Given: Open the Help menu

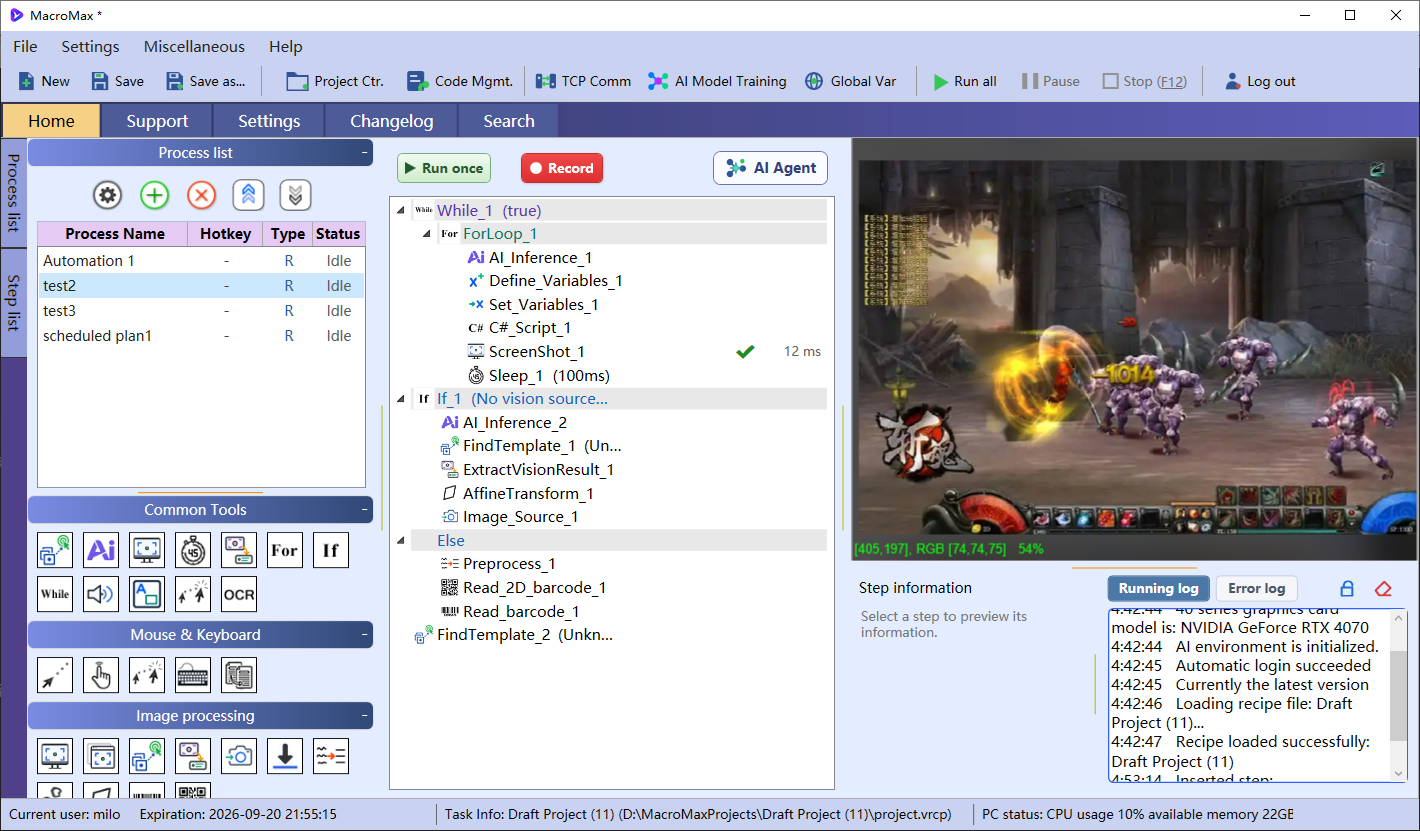Looking at the screenshot, I should pos(286,47).
